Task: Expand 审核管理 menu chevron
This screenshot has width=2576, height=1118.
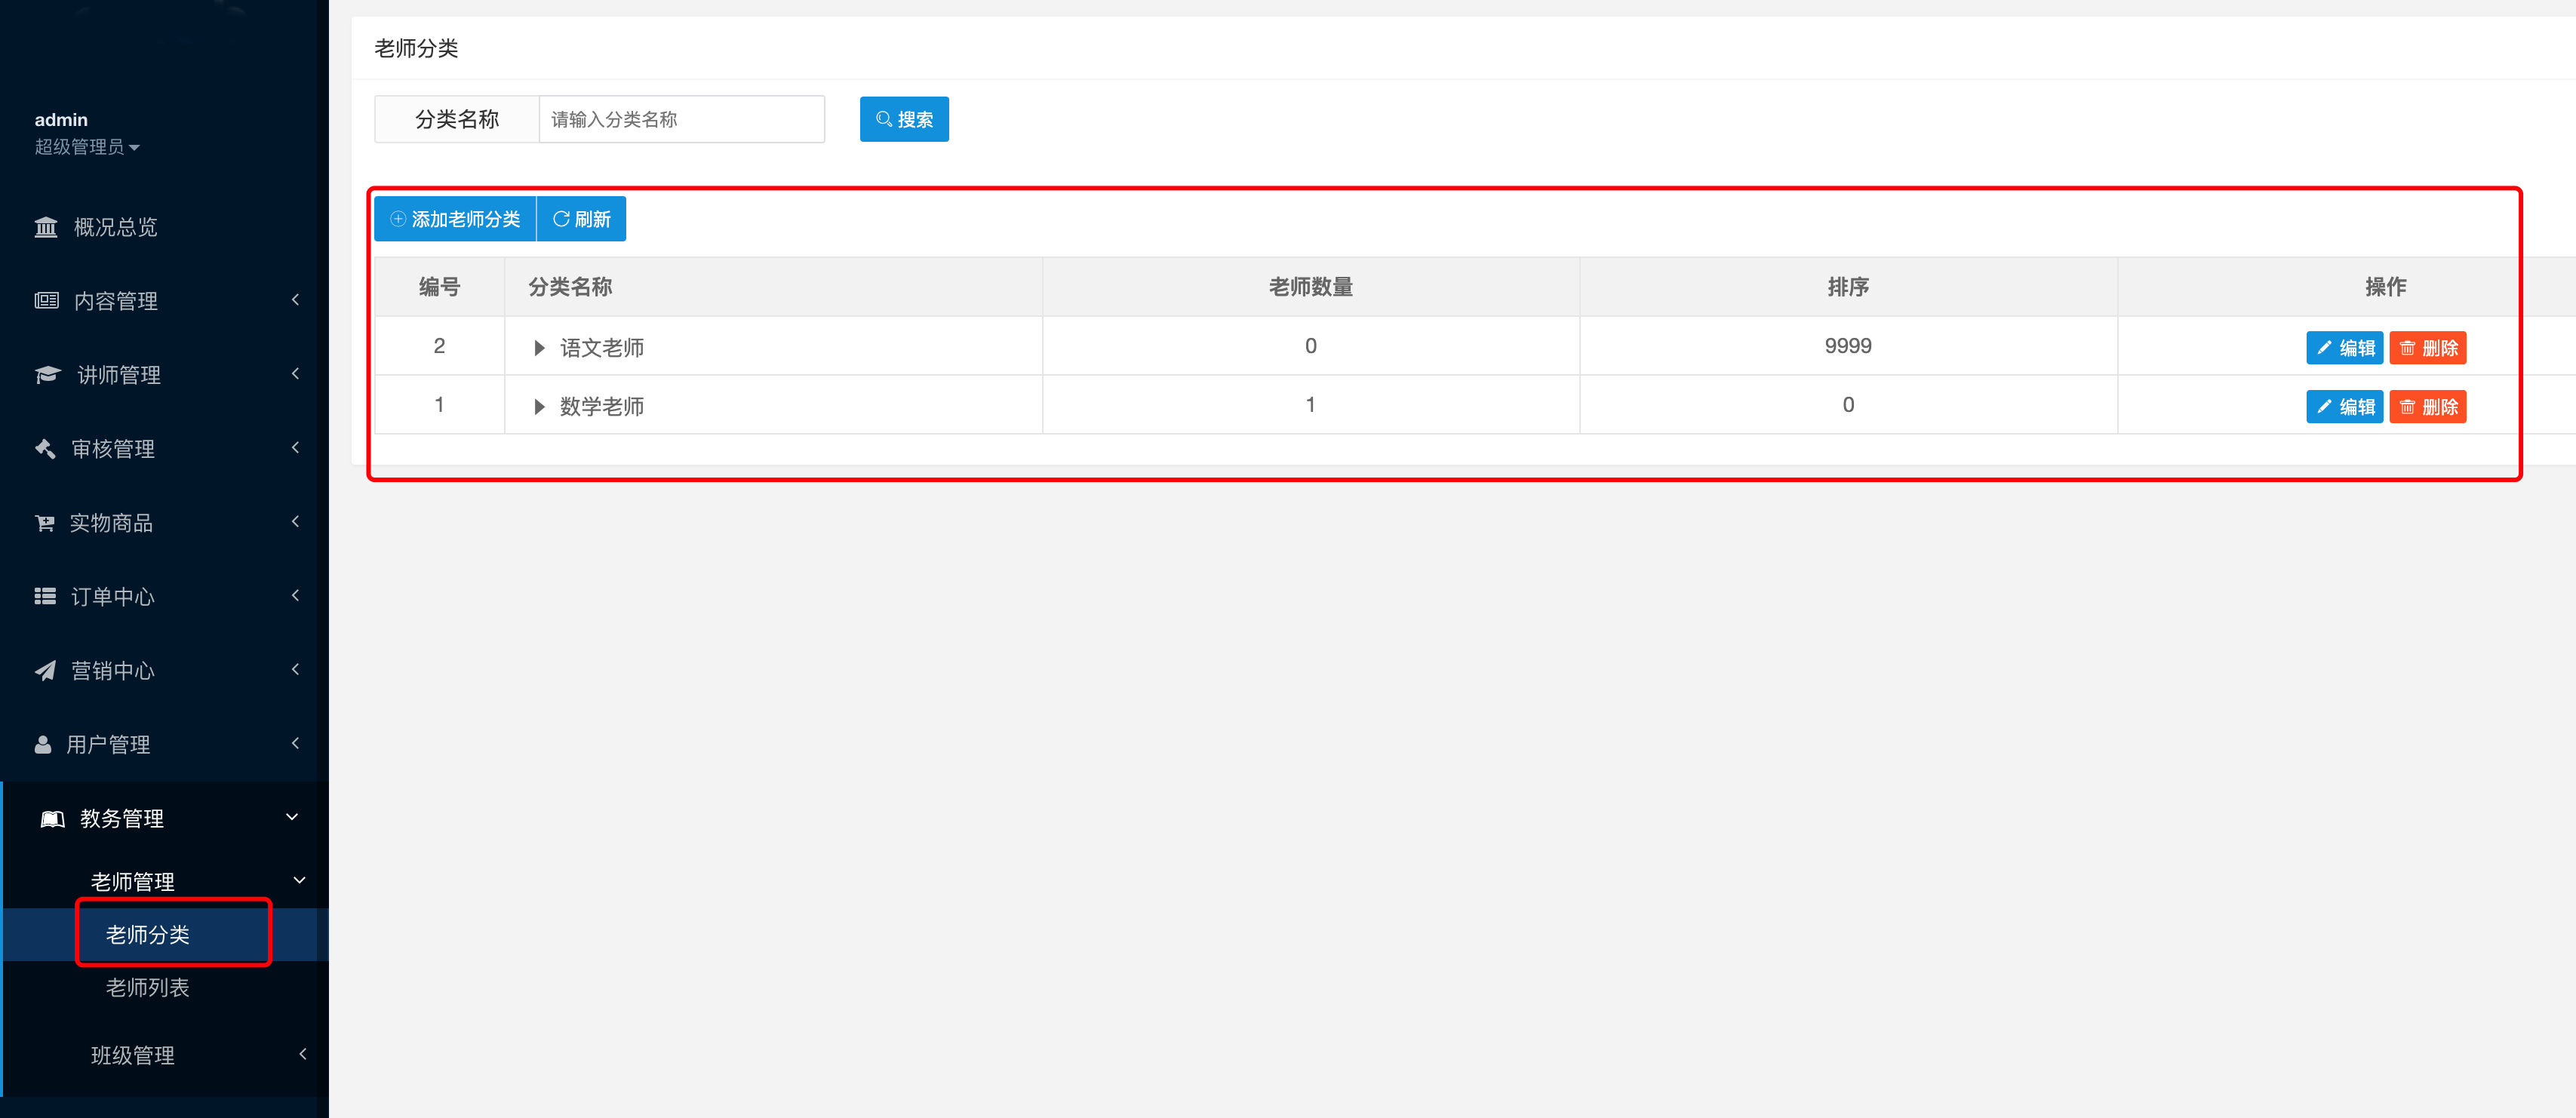Action: [295, 447]
